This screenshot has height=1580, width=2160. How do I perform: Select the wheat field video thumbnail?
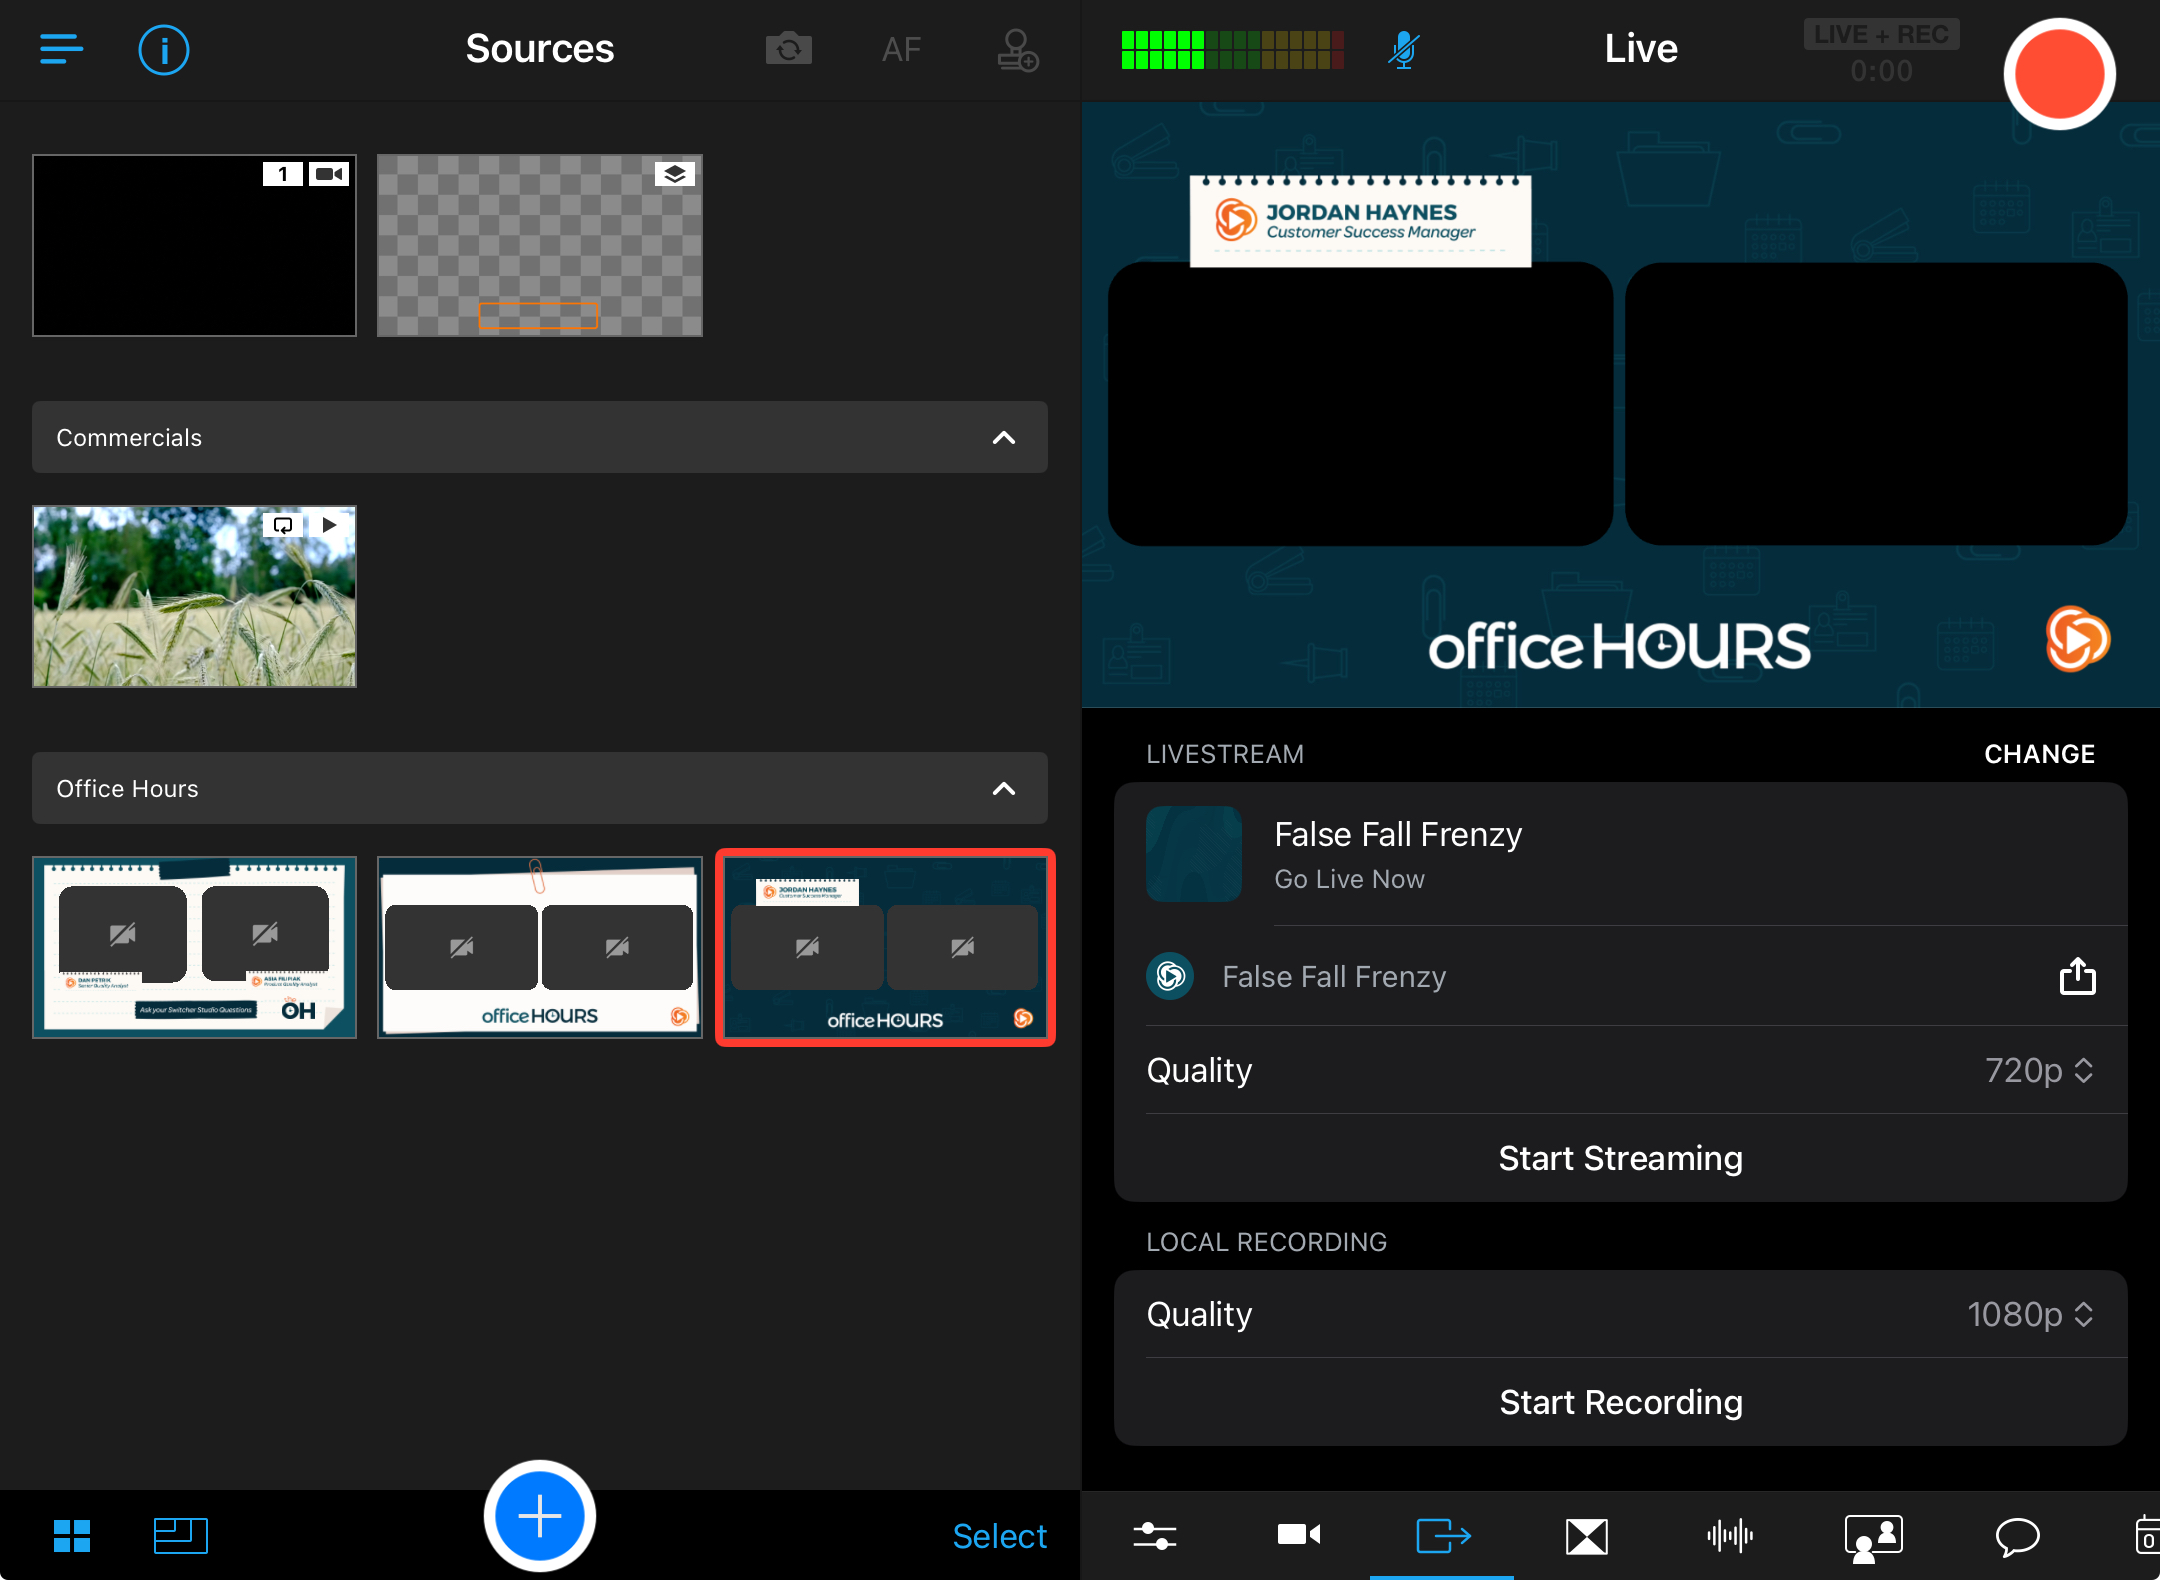[x=194, y=597]
